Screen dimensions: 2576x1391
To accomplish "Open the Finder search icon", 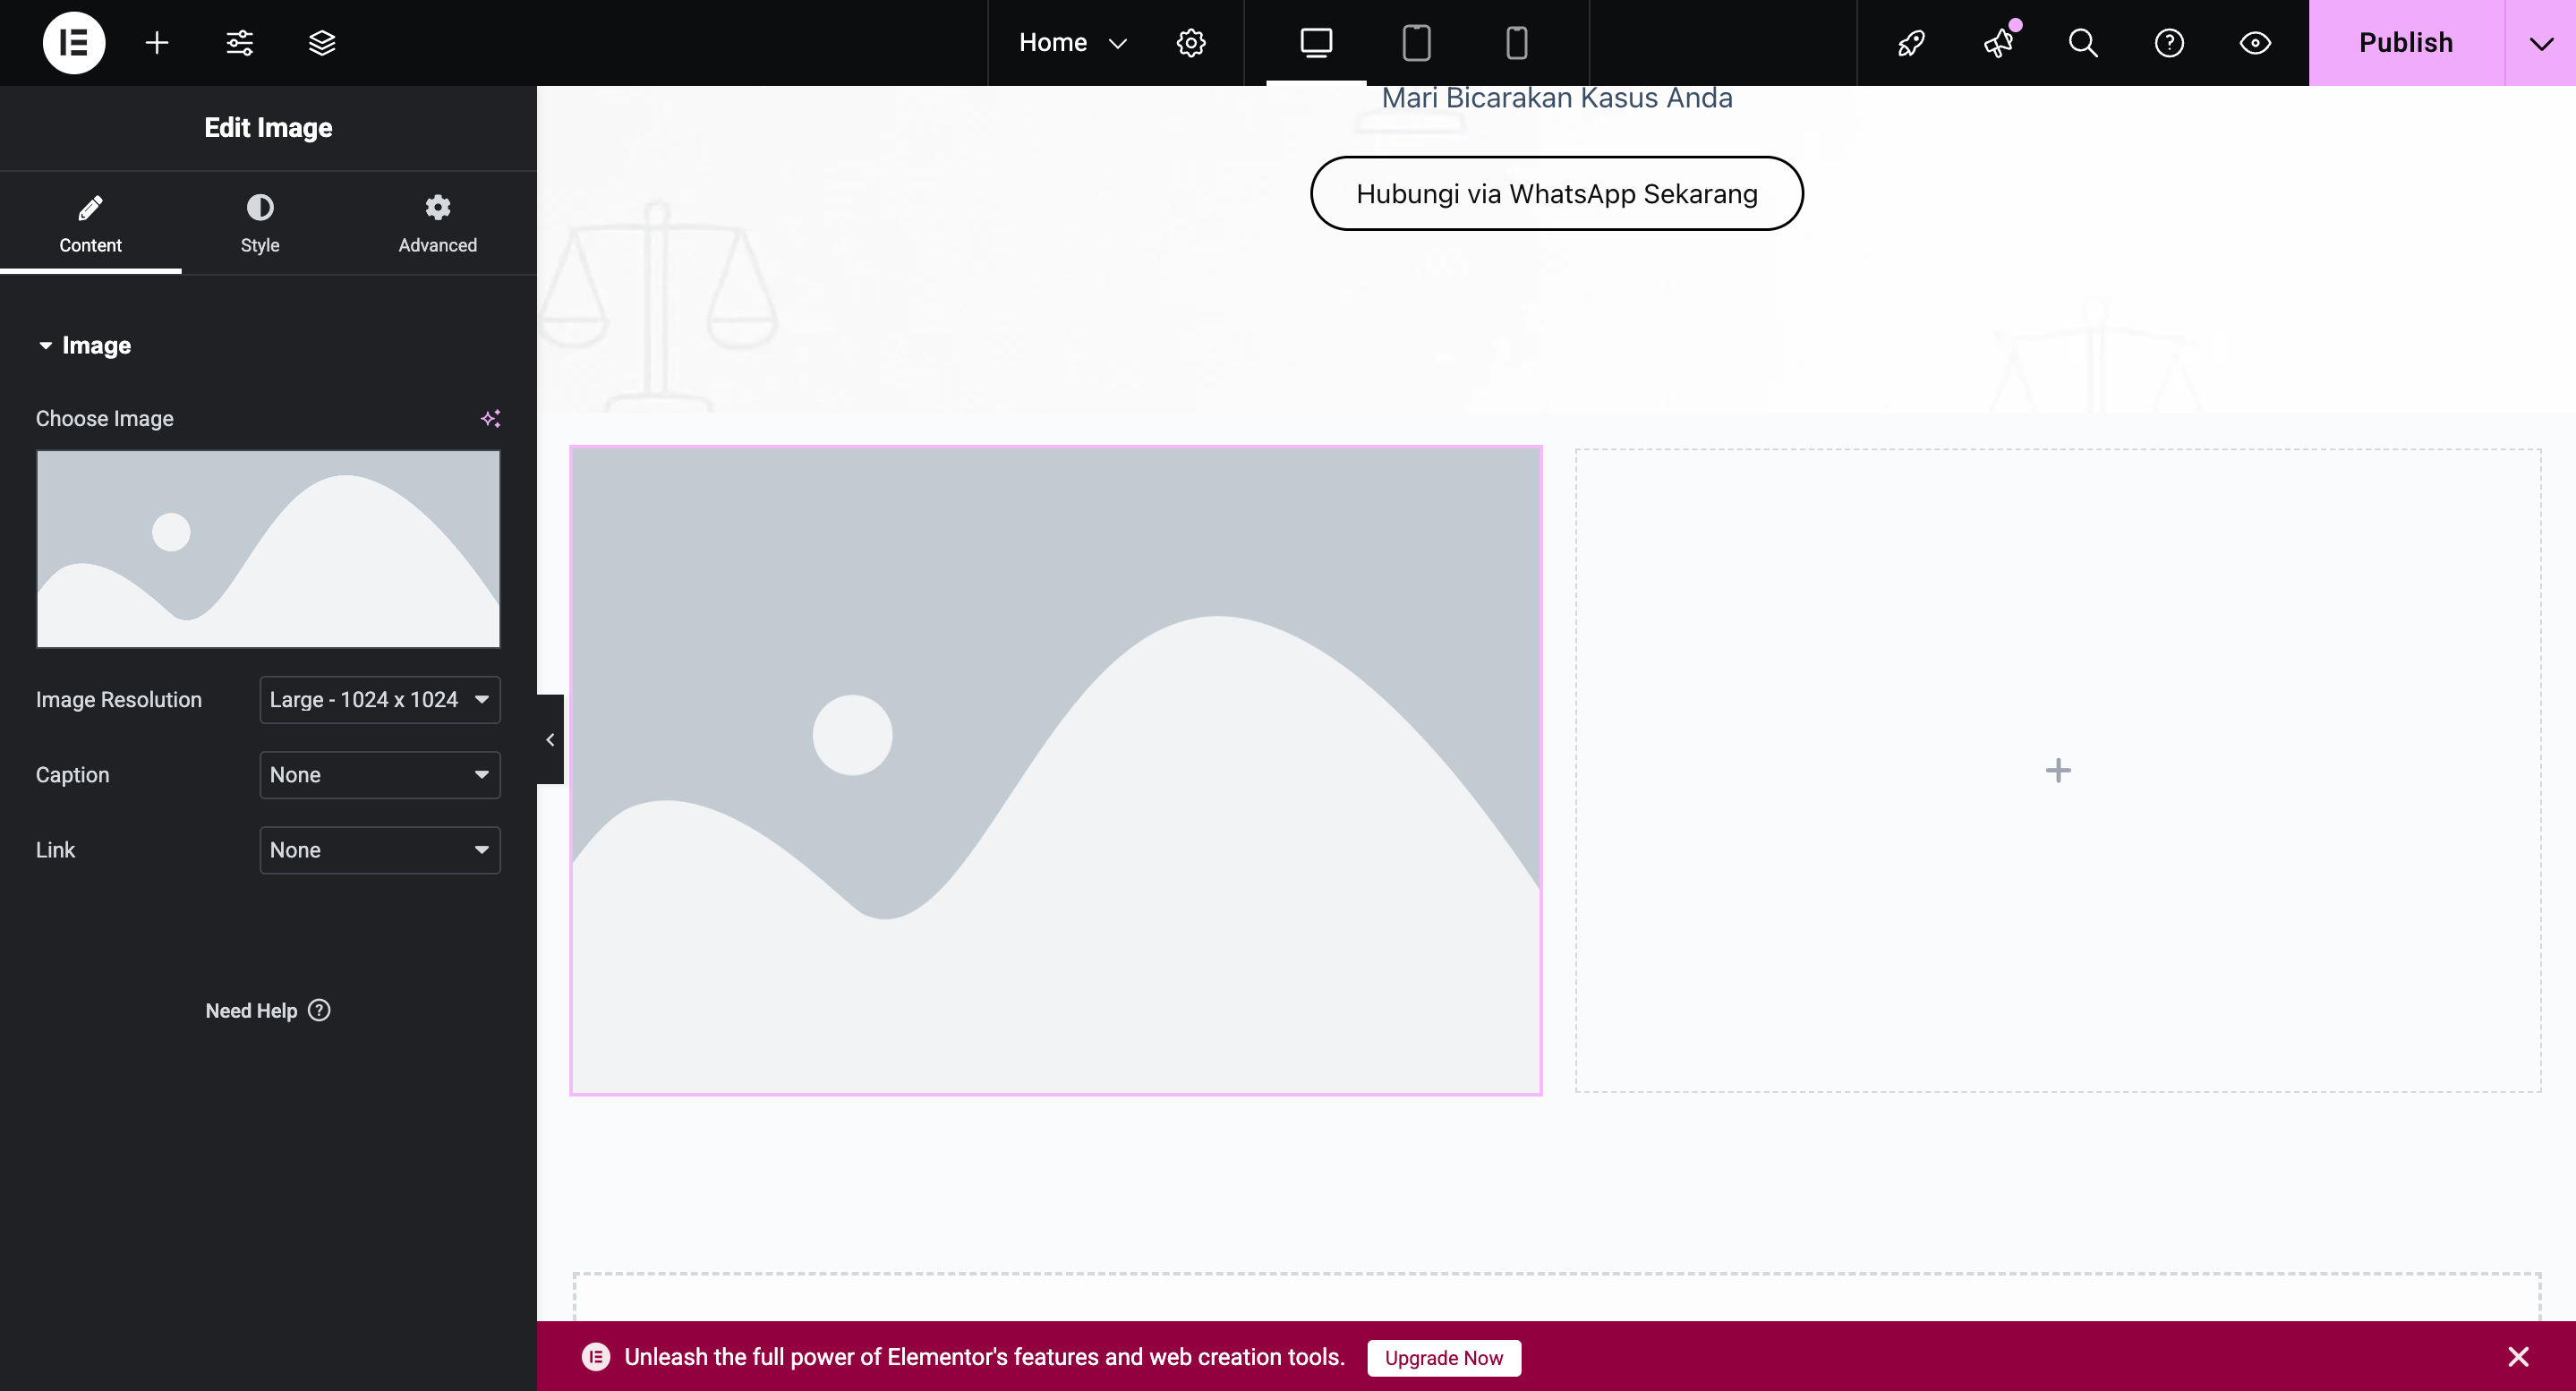I will [2083, 43].
